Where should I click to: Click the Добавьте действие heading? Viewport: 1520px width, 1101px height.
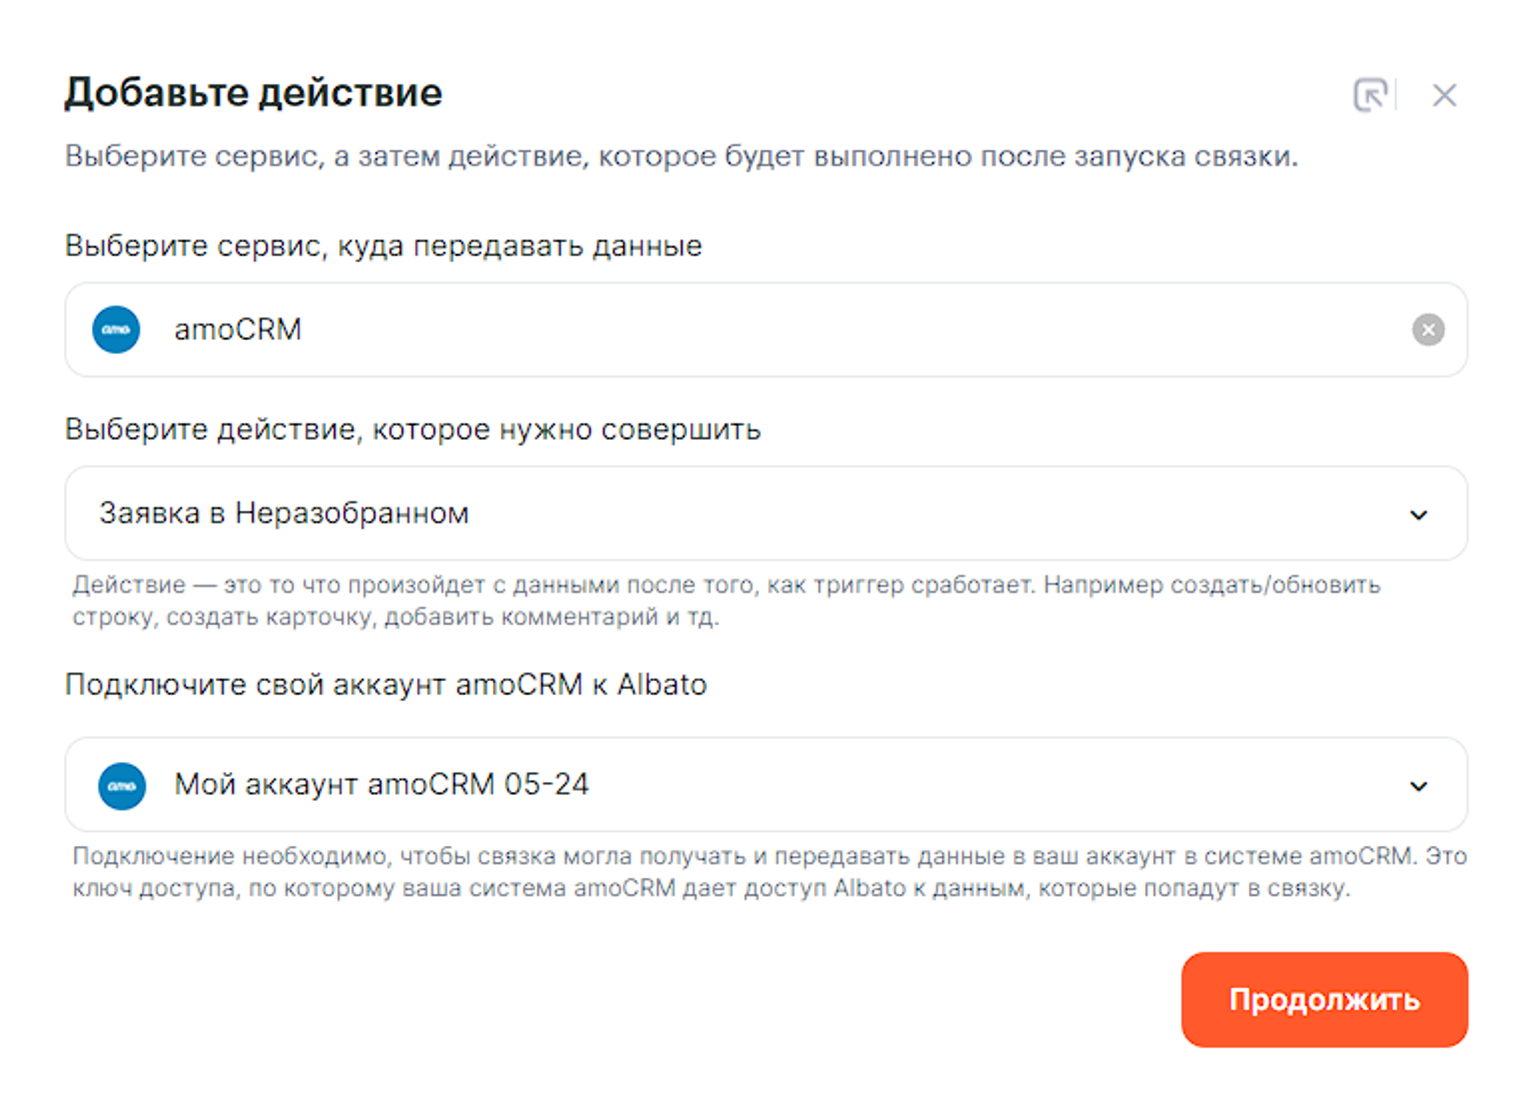point(253,93)
